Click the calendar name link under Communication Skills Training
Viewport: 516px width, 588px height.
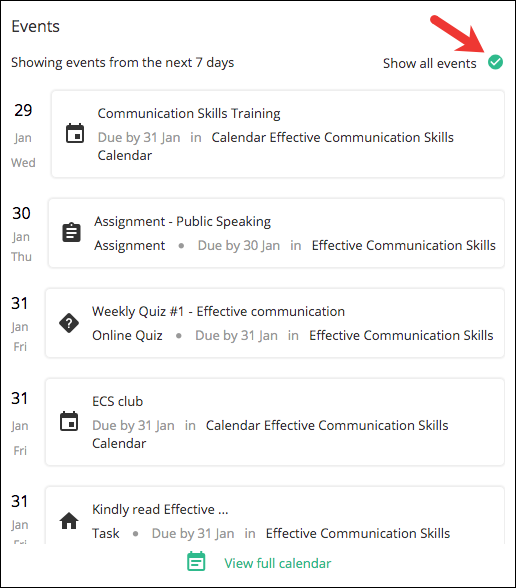276,146
